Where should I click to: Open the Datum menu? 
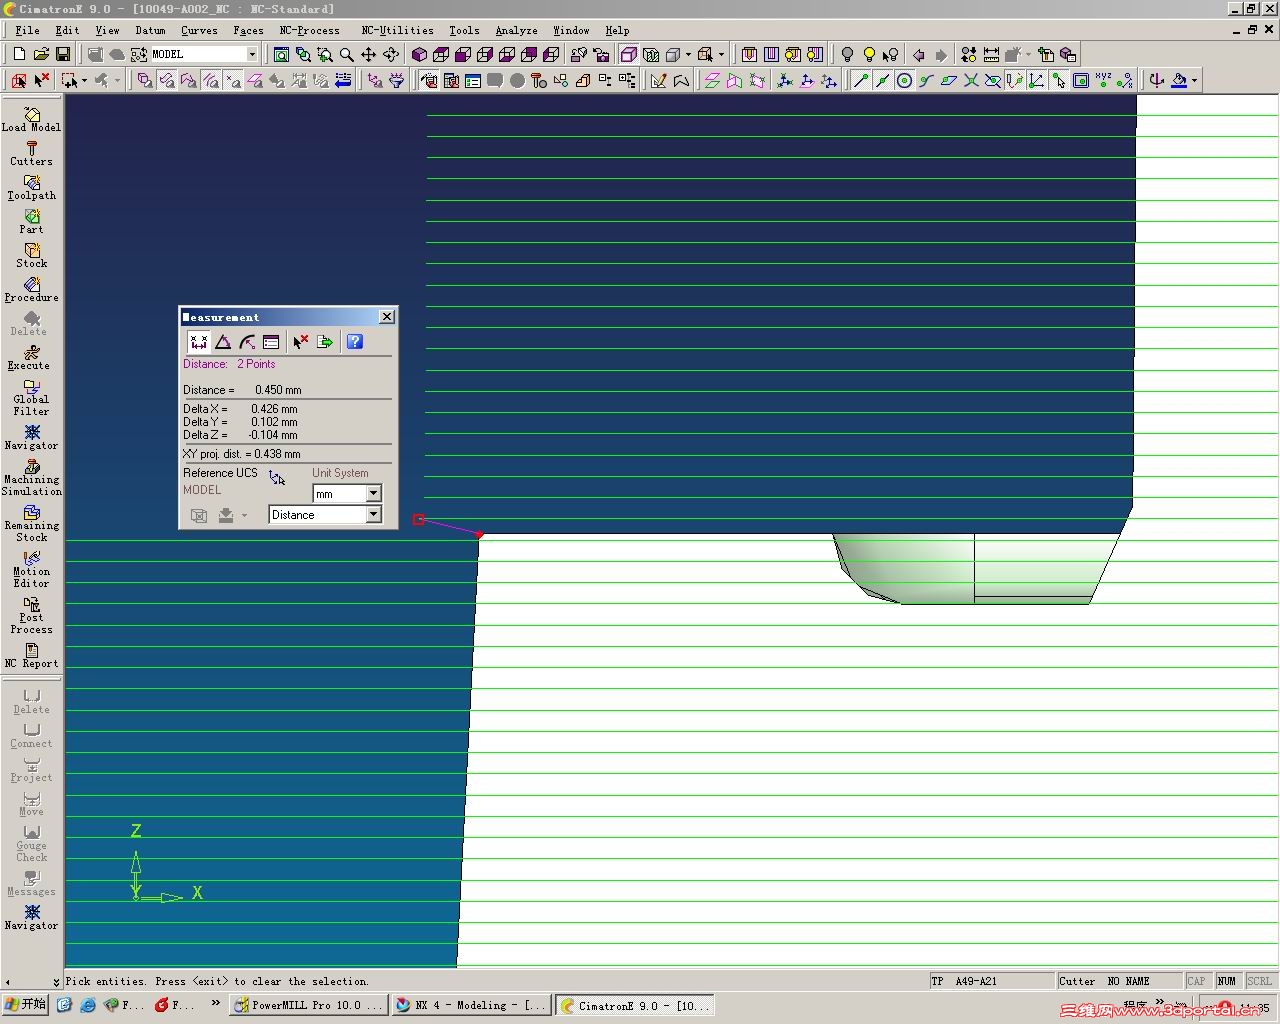(x=150, y=31)
